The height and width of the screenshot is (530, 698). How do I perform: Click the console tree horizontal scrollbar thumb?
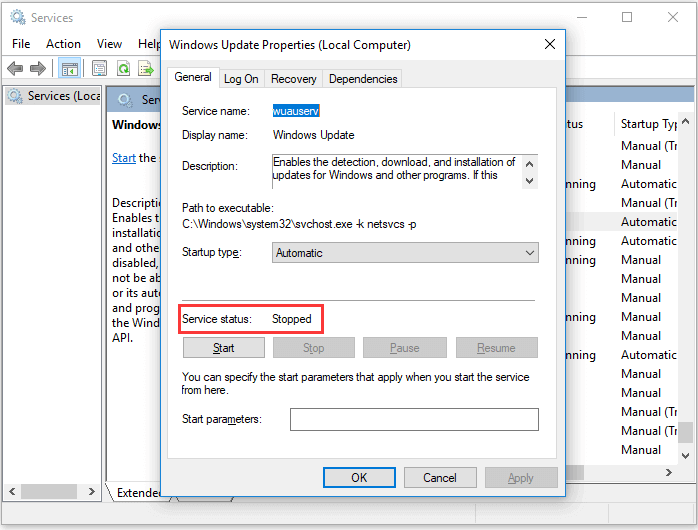click(49, 491)
